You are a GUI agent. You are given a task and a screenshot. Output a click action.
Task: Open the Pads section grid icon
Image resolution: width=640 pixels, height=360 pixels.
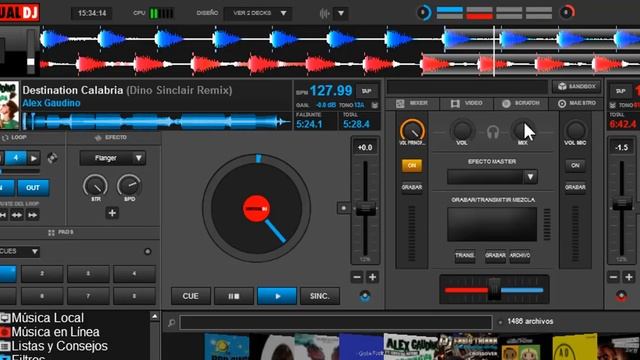tap(51, 232)
